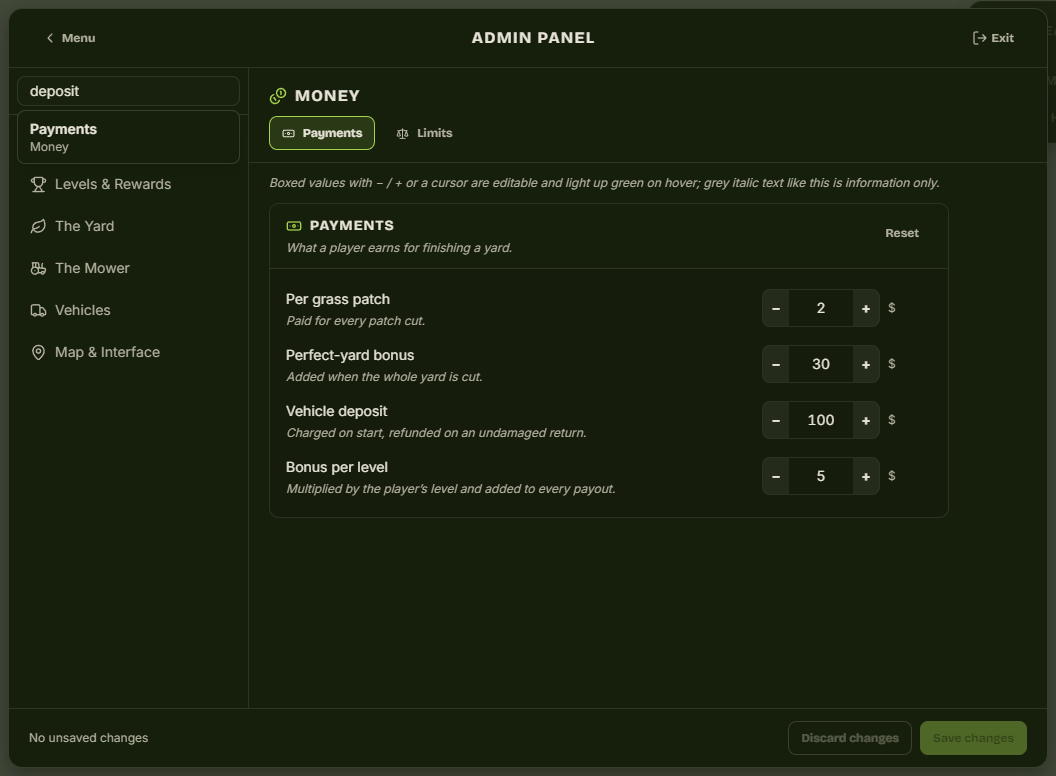Click the Map & Interface pin icon
The image size is (1056, 776).
[38, 352]
